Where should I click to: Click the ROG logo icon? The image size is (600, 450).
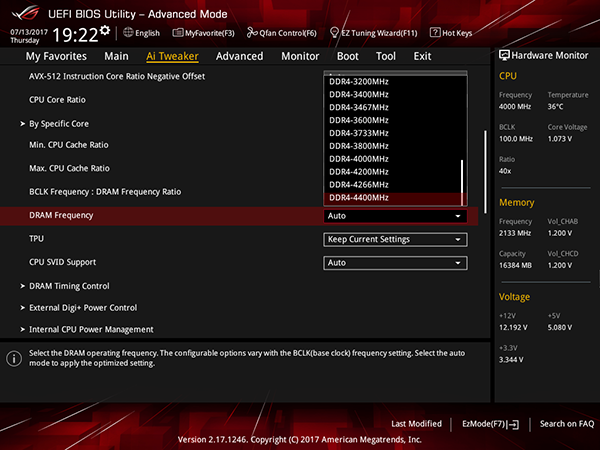[x=25, y=13]
